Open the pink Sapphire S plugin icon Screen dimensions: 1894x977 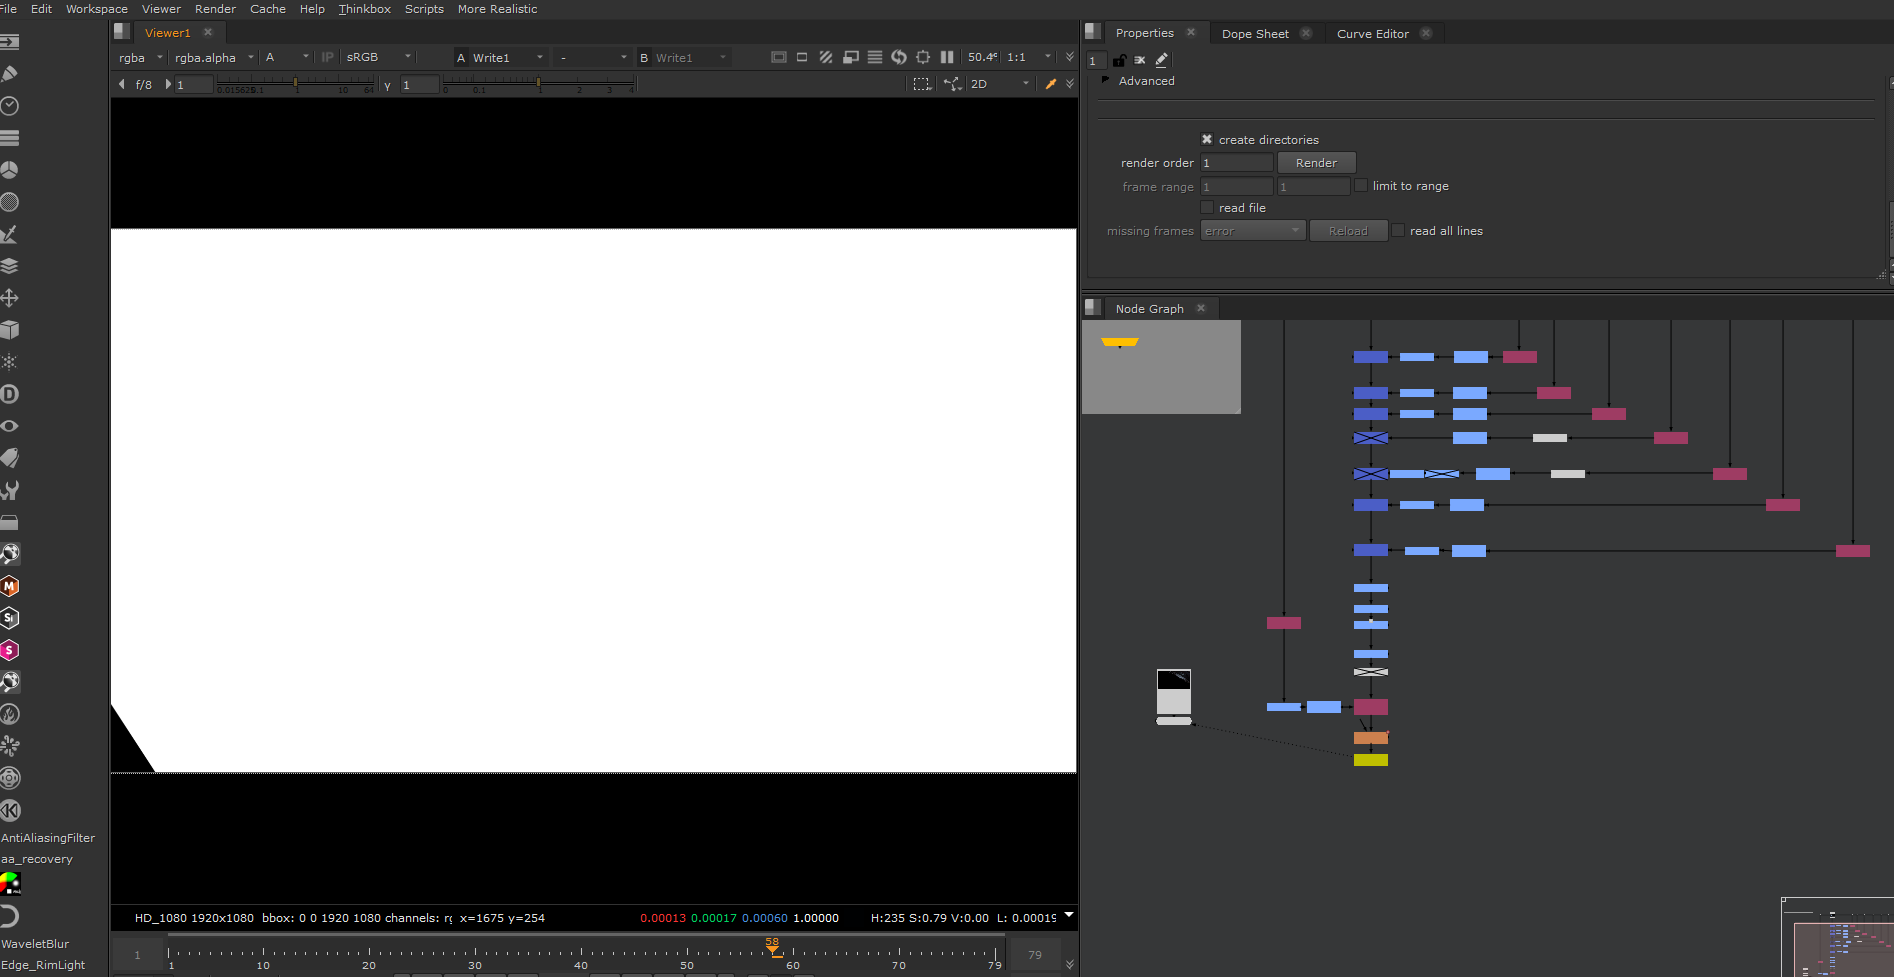(10, 650)
